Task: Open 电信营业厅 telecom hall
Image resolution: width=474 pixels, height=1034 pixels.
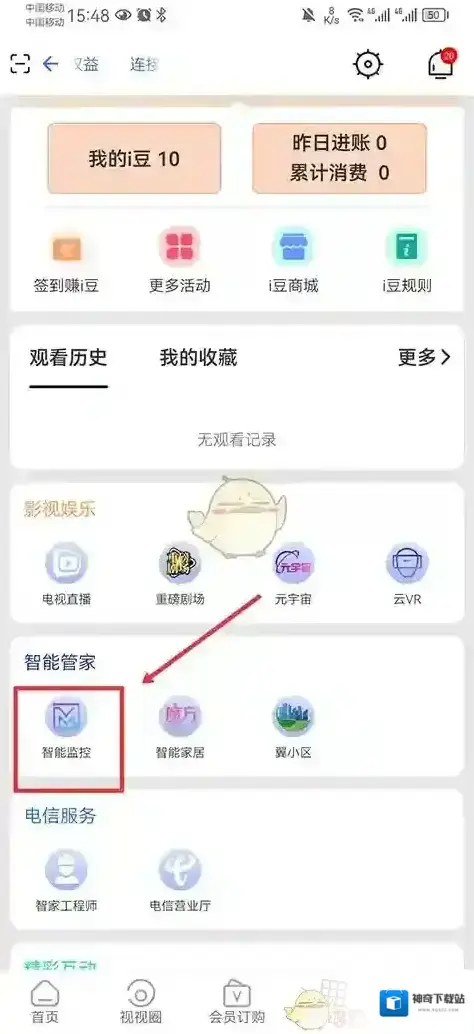Action: pos(180,870)
